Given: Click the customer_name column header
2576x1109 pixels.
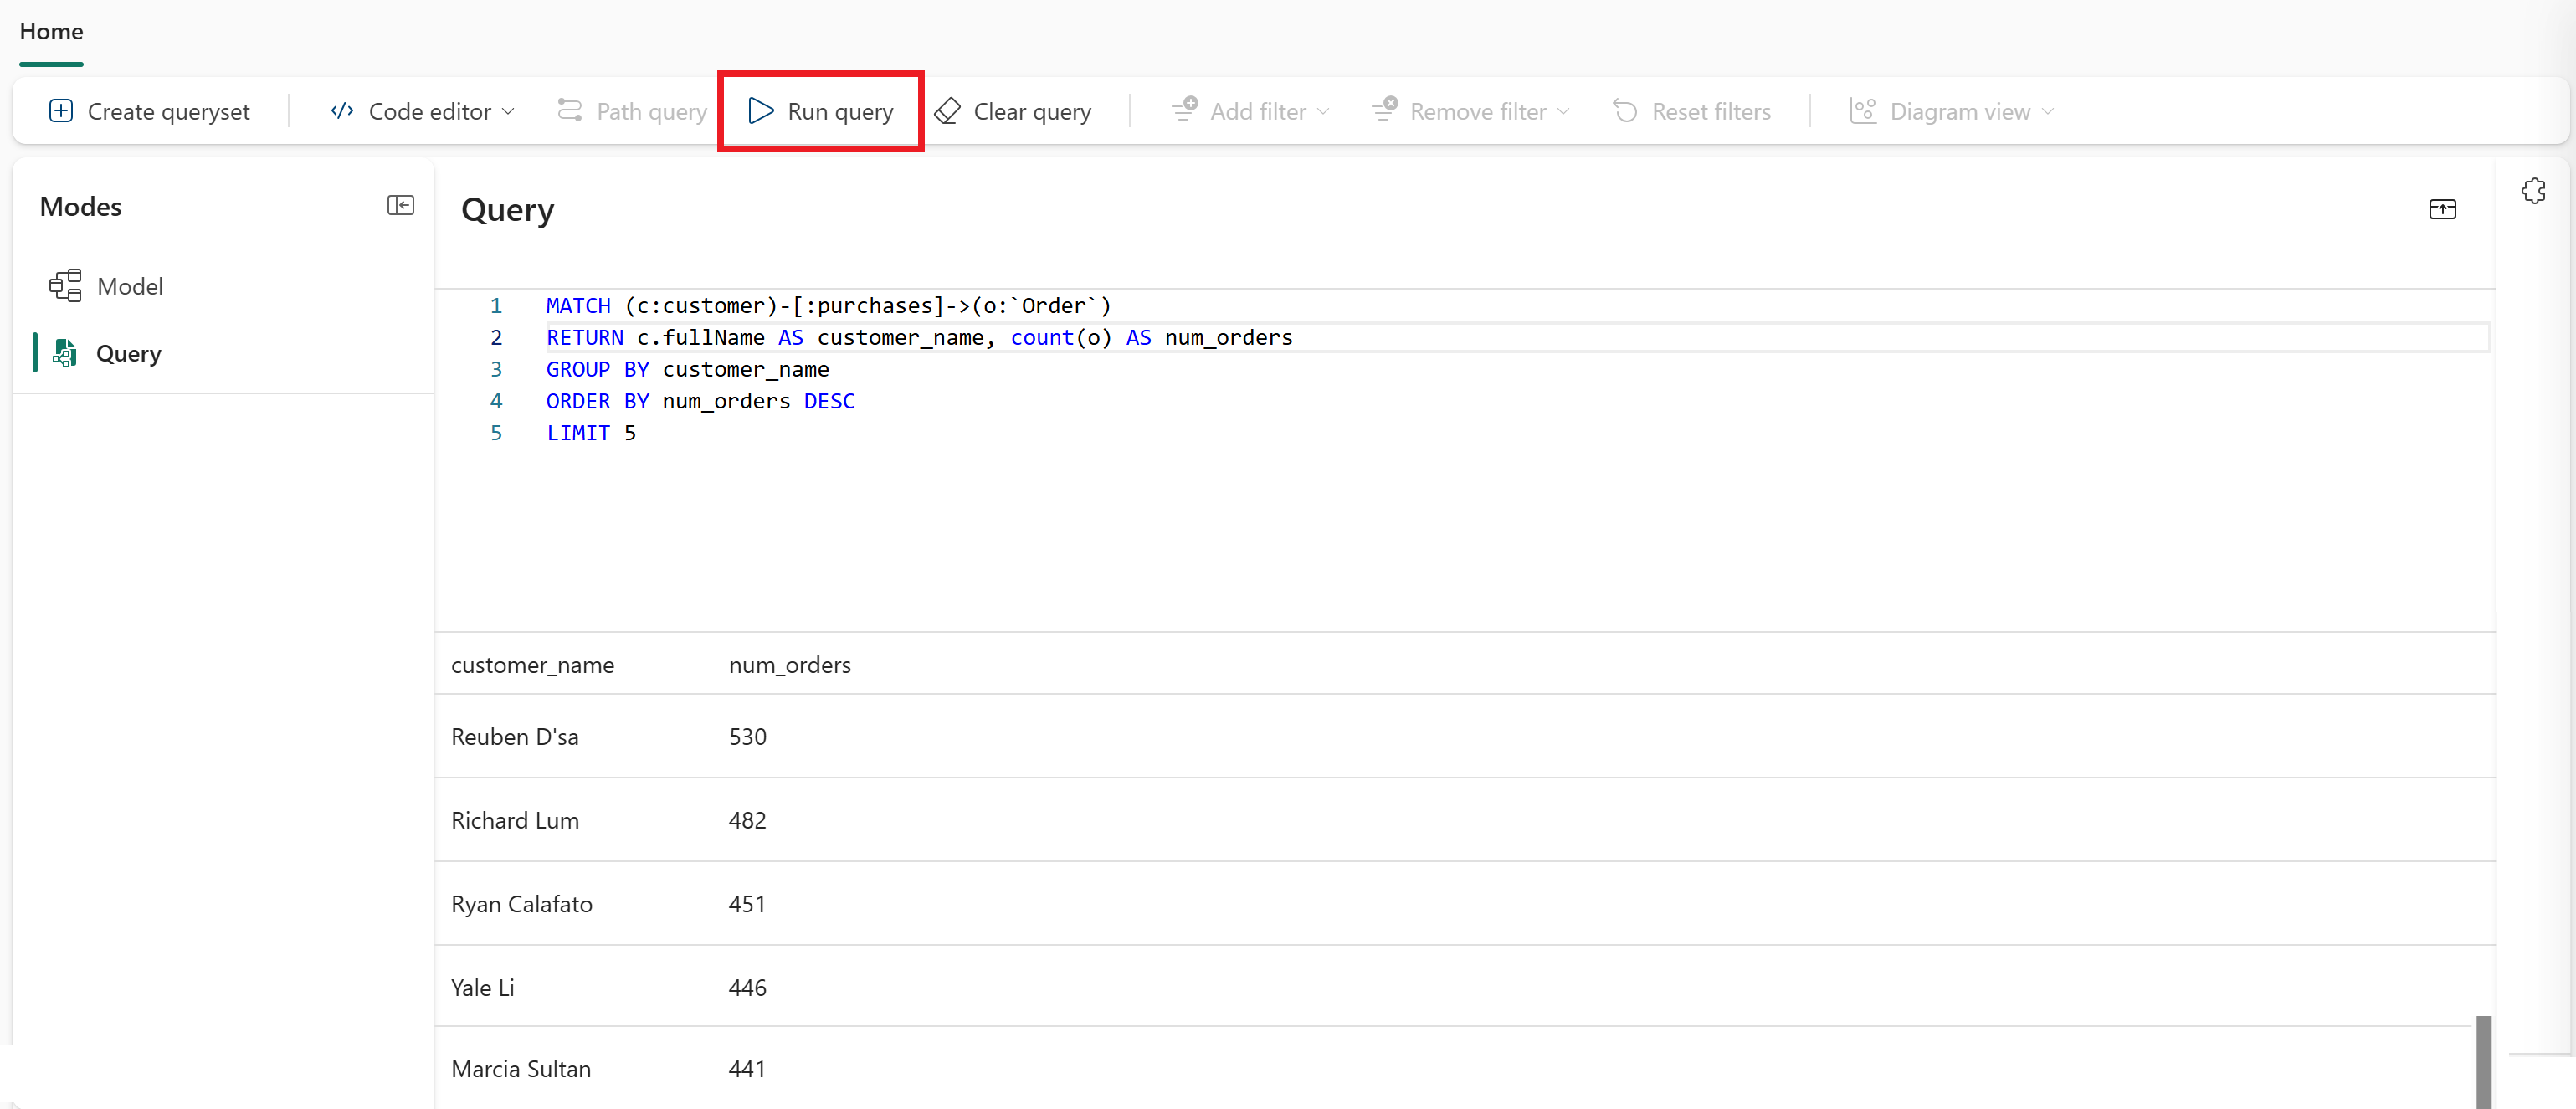Looking at the screenshot, I should pos(532,665).
